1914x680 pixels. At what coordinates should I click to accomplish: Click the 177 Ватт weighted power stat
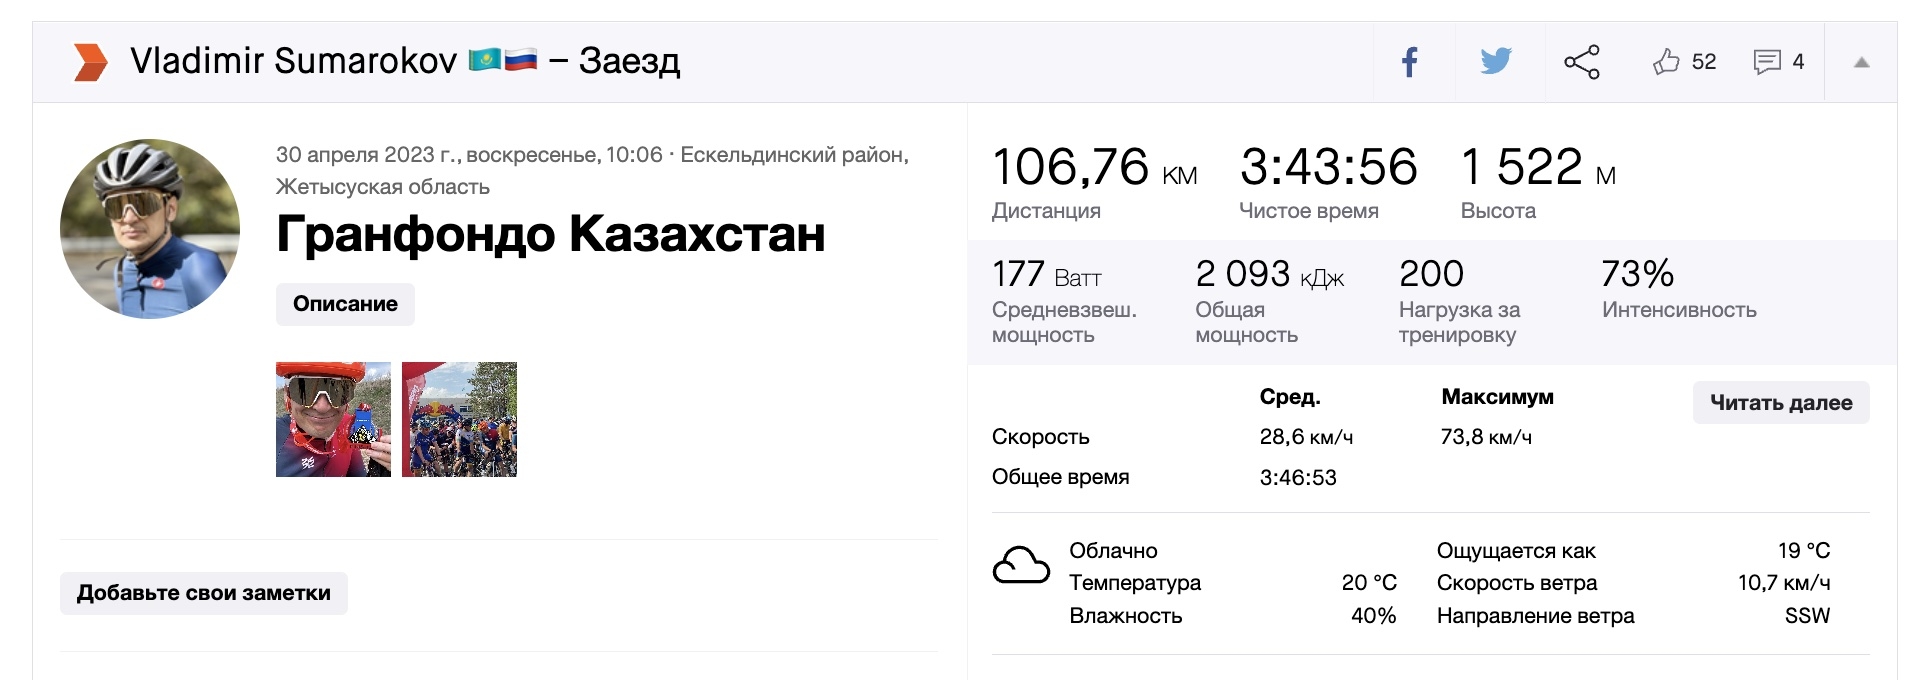pos(1046,274)
